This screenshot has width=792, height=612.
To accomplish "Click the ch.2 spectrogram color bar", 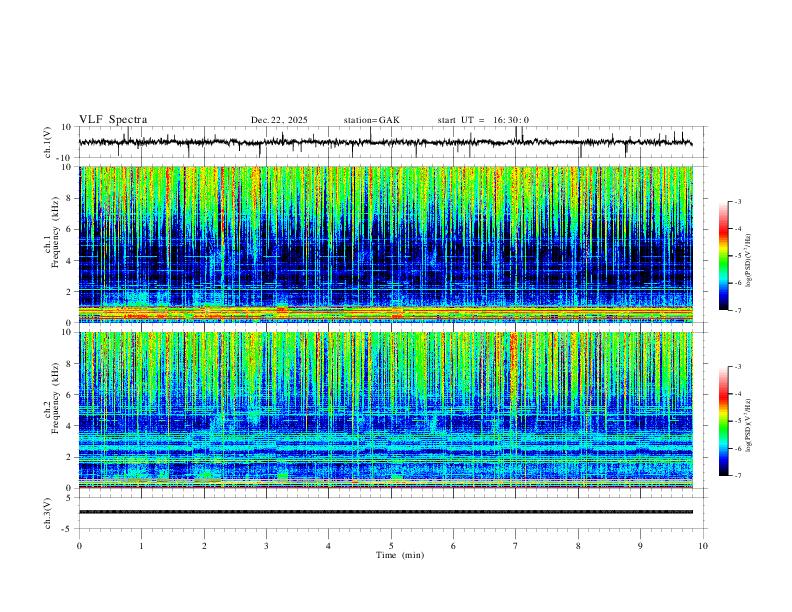I will [724, 421].
